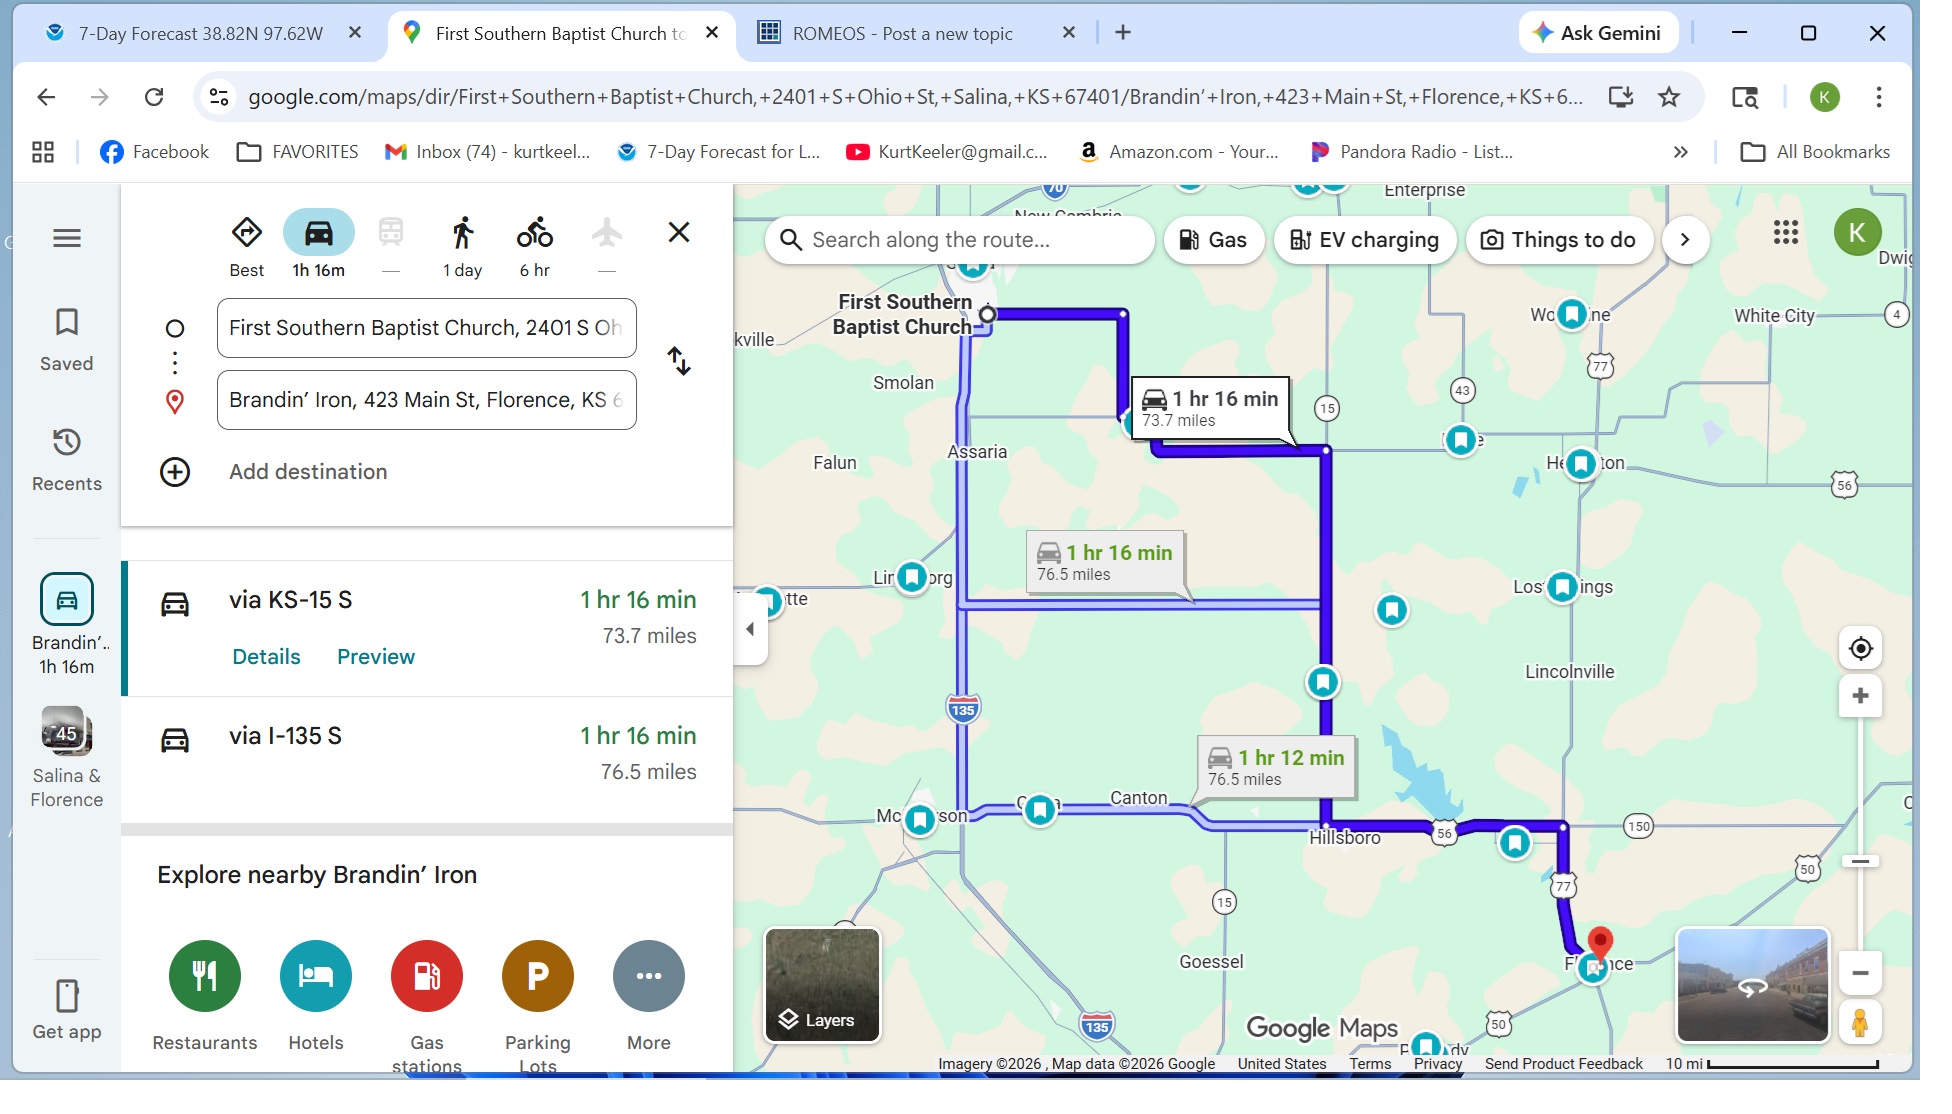Open Details for KS-15 S route
This screenshot has width=1952, height=1114.
(266, 657)
